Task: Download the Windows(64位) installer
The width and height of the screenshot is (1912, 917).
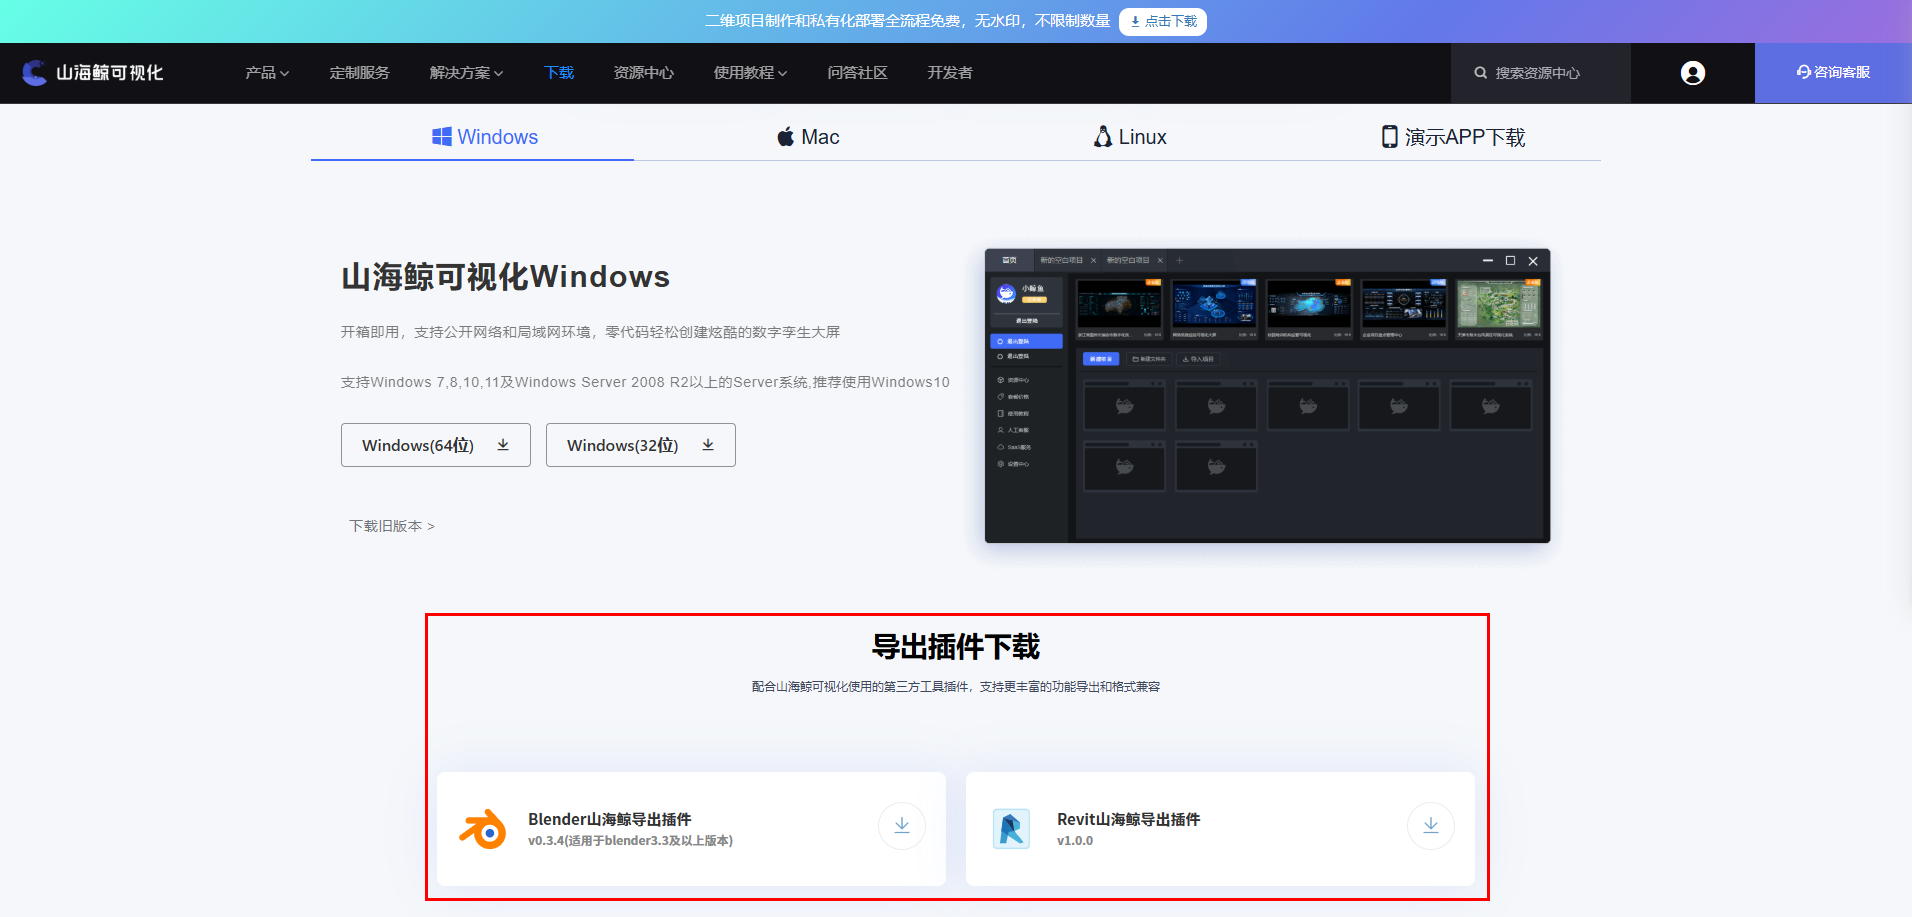Action: pos(436,445)
